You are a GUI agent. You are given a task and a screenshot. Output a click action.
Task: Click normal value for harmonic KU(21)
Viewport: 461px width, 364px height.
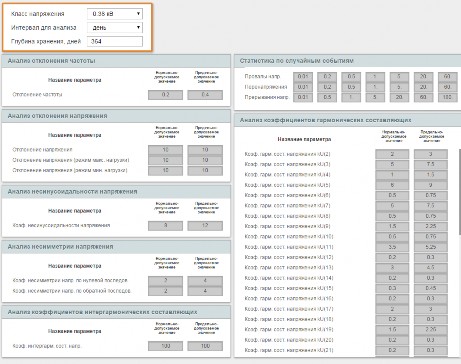pos(392,350)
